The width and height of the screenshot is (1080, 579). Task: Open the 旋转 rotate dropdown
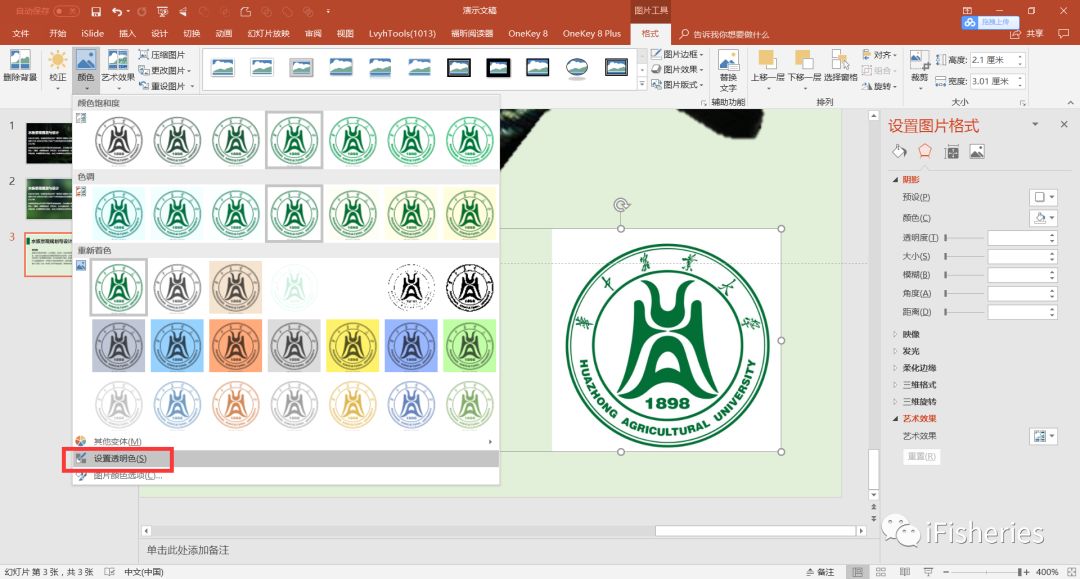click(880, 86)
